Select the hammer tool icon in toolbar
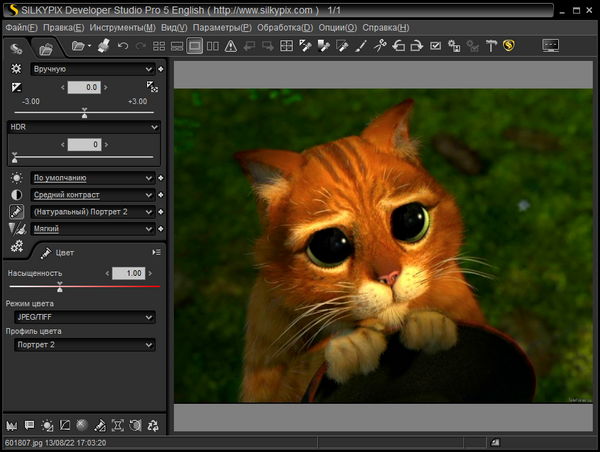 pos(491,46)
